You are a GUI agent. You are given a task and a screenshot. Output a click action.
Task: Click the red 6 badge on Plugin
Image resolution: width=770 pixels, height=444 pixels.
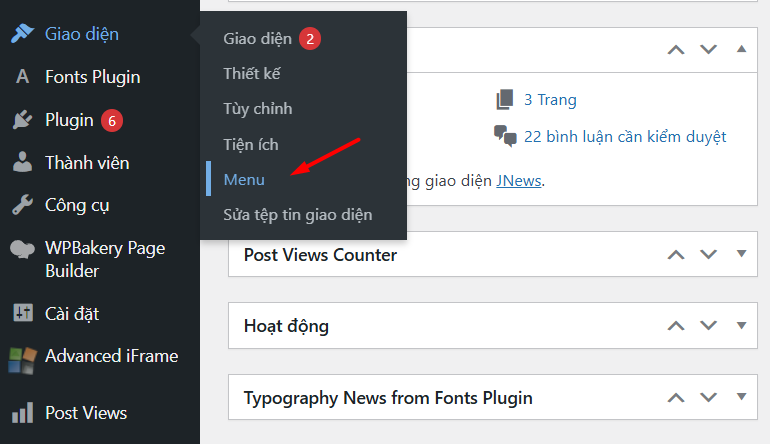pos(112,120)
